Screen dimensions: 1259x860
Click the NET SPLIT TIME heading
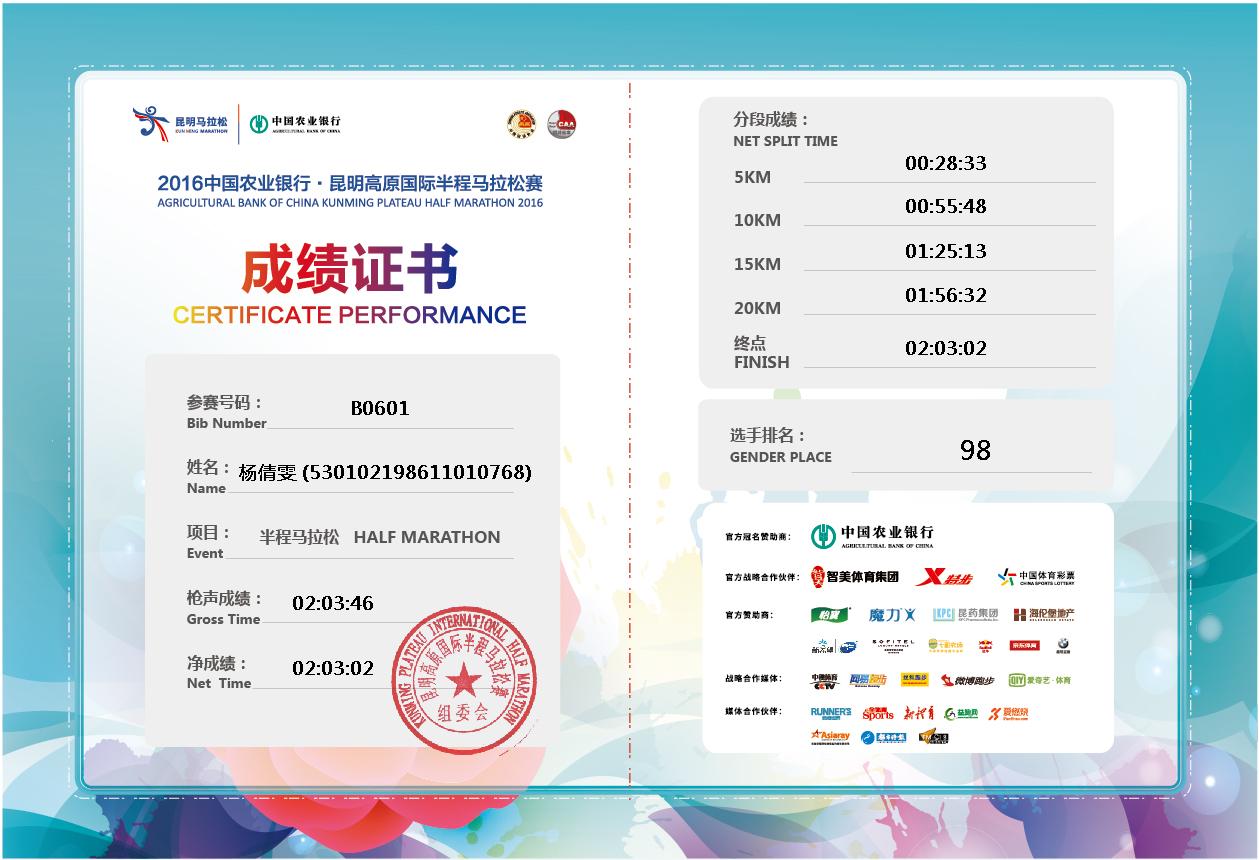point(786,141)
